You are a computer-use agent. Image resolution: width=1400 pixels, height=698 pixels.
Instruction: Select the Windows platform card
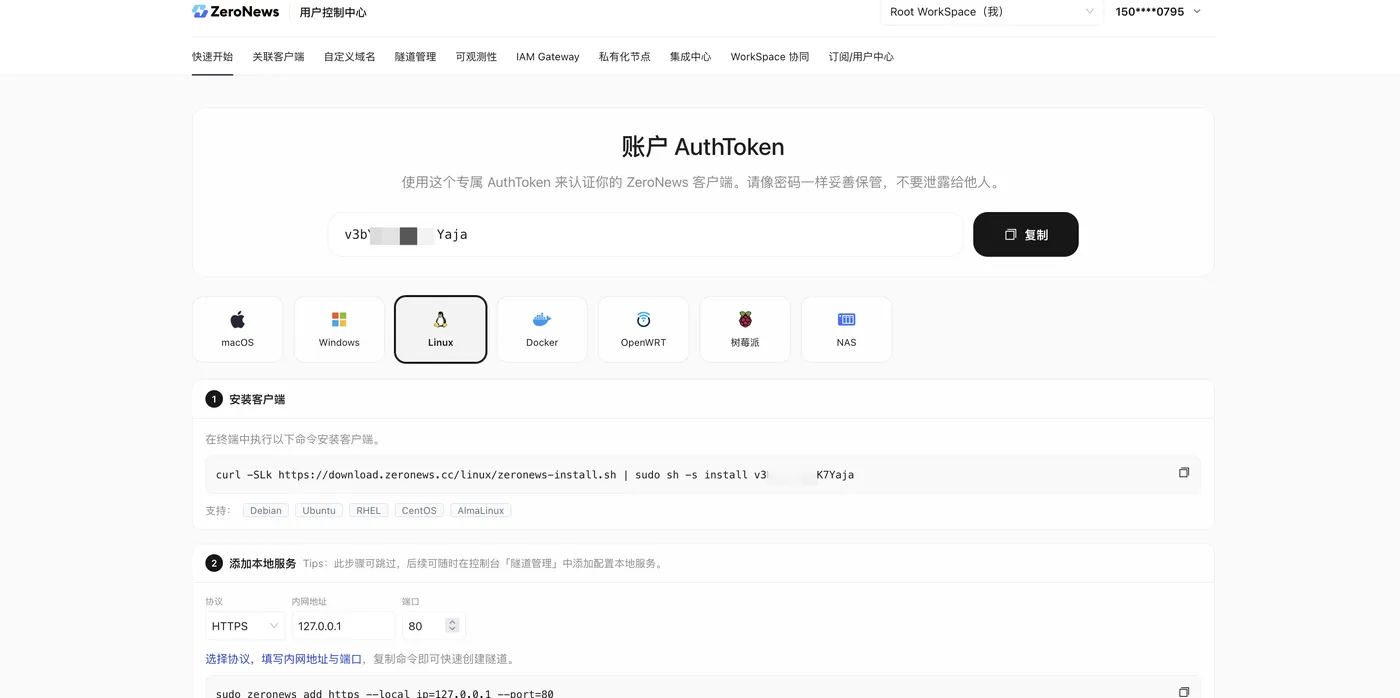pos(339,329)
